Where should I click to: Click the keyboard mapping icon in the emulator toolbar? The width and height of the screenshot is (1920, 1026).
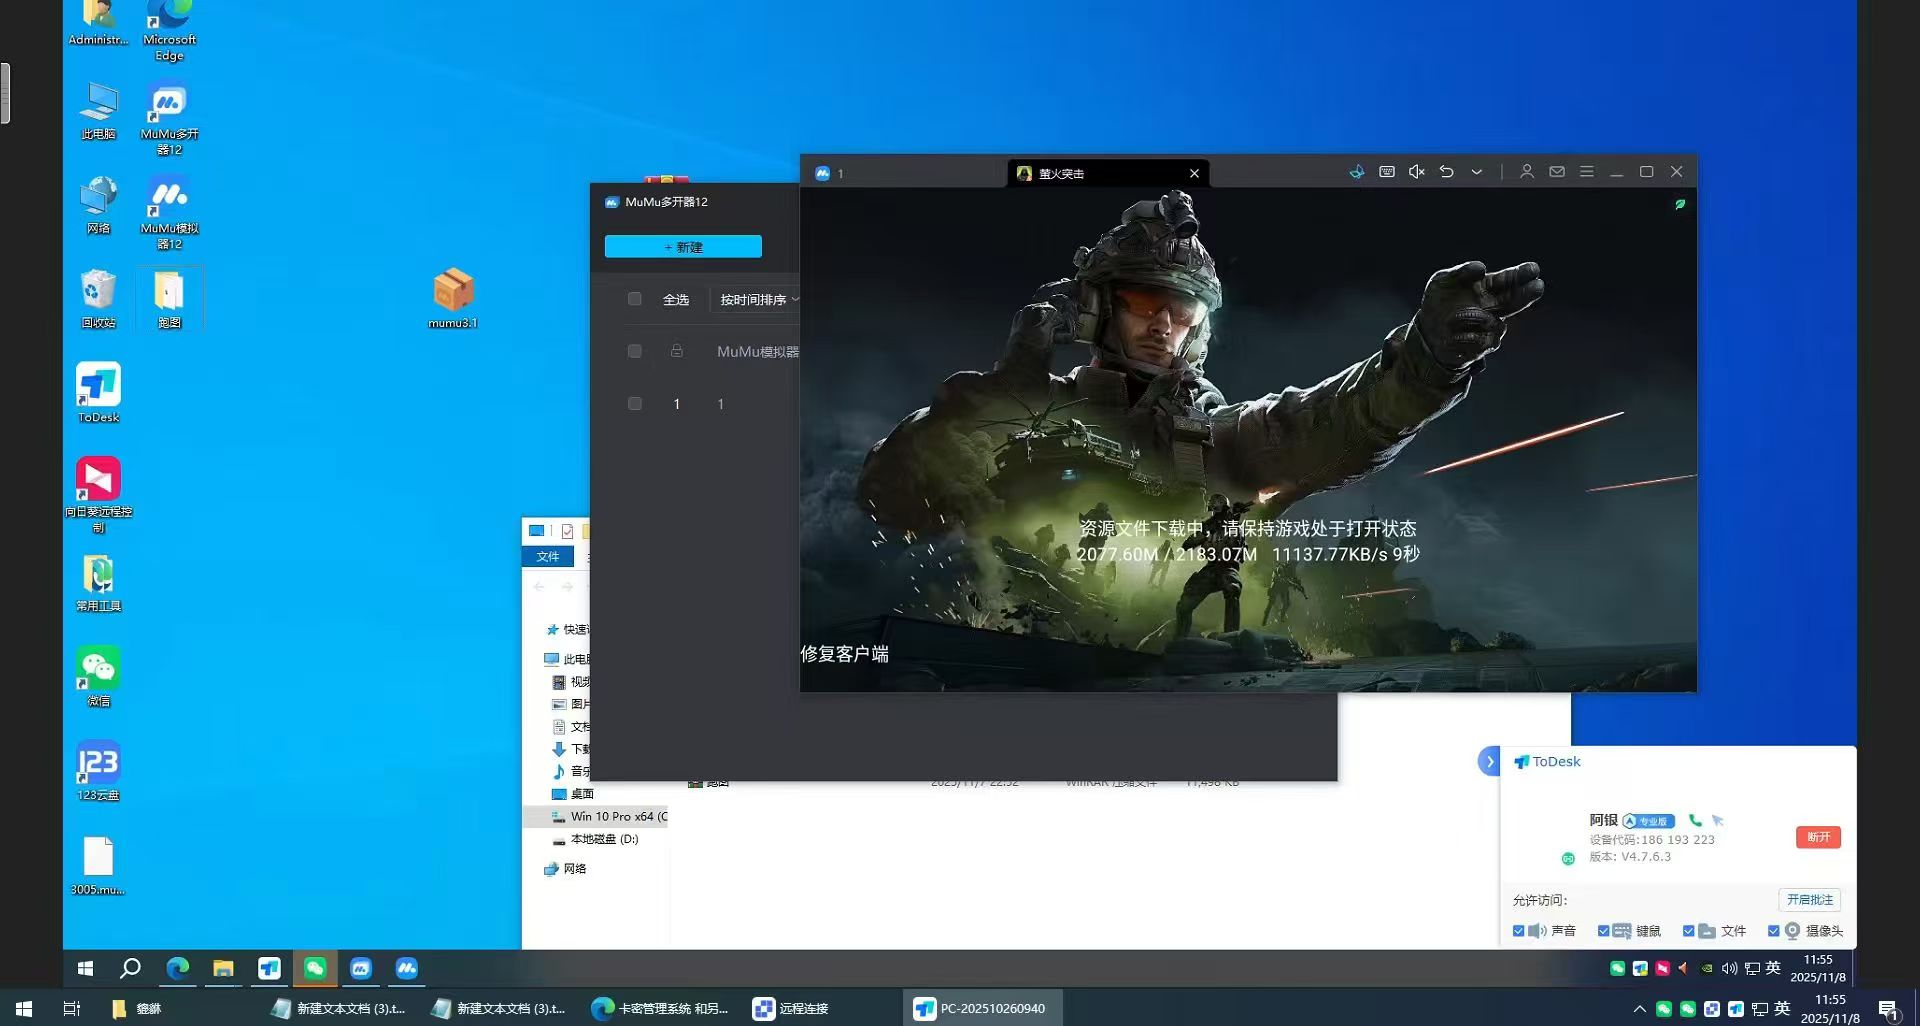click(1386, 172)
